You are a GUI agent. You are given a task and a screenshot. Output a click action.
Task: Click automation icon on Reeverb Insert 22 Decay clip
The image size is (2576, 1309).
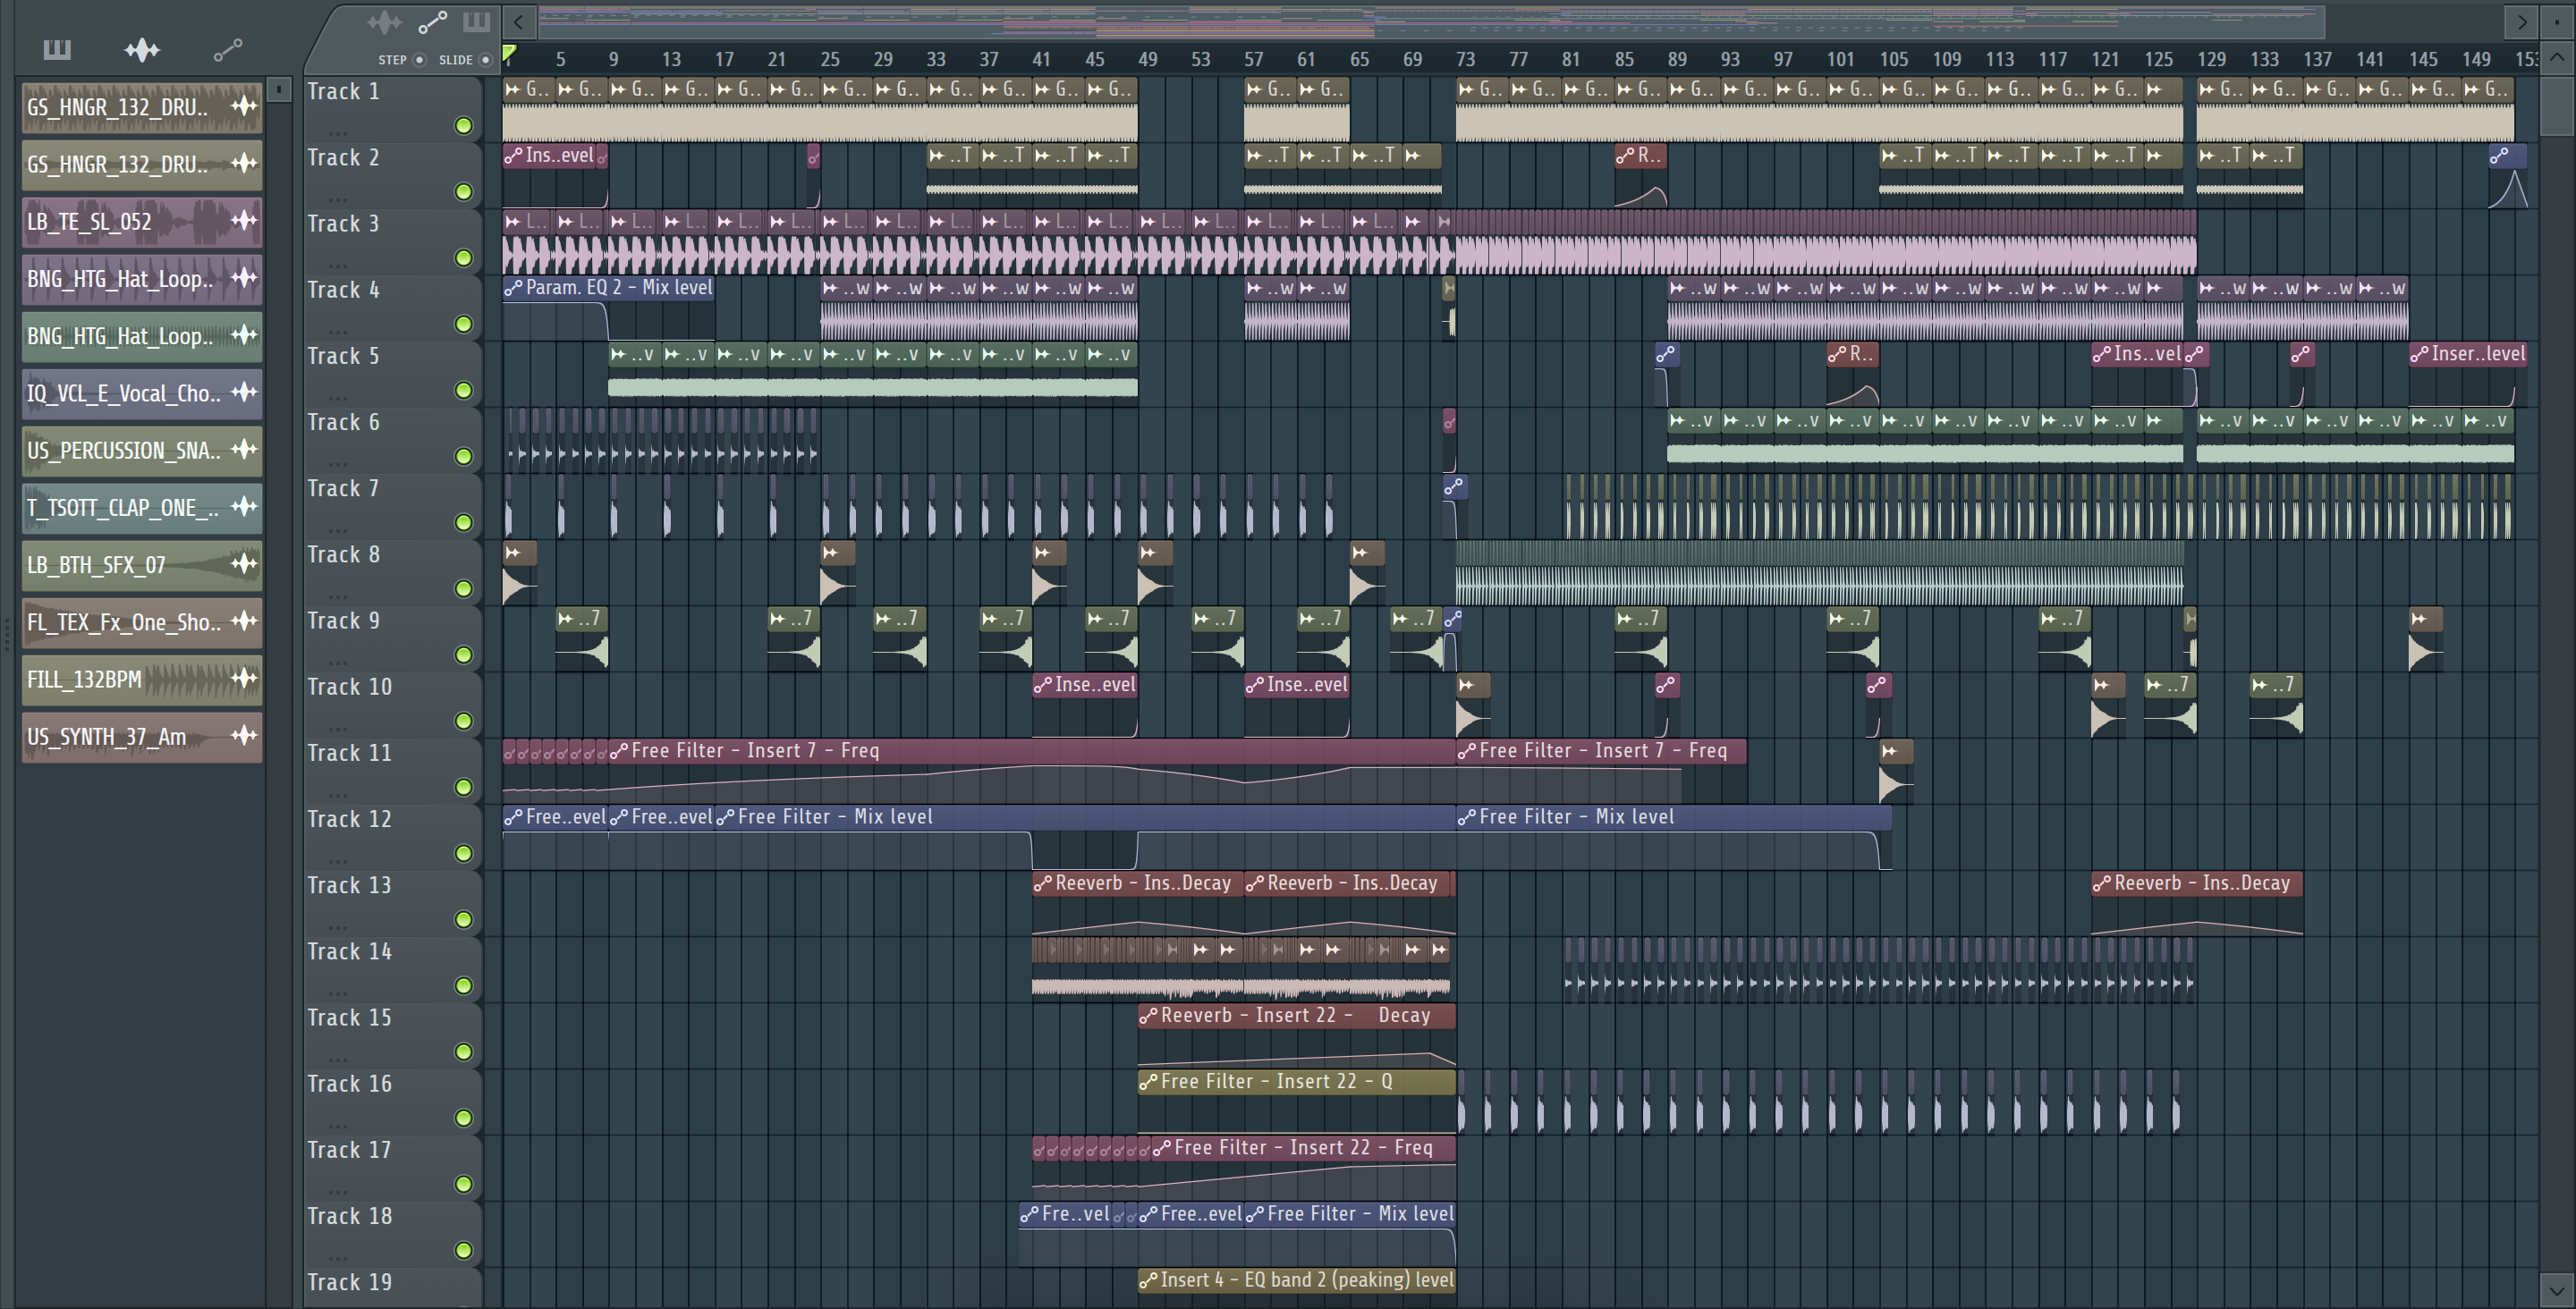[x=1148, y=1016]
